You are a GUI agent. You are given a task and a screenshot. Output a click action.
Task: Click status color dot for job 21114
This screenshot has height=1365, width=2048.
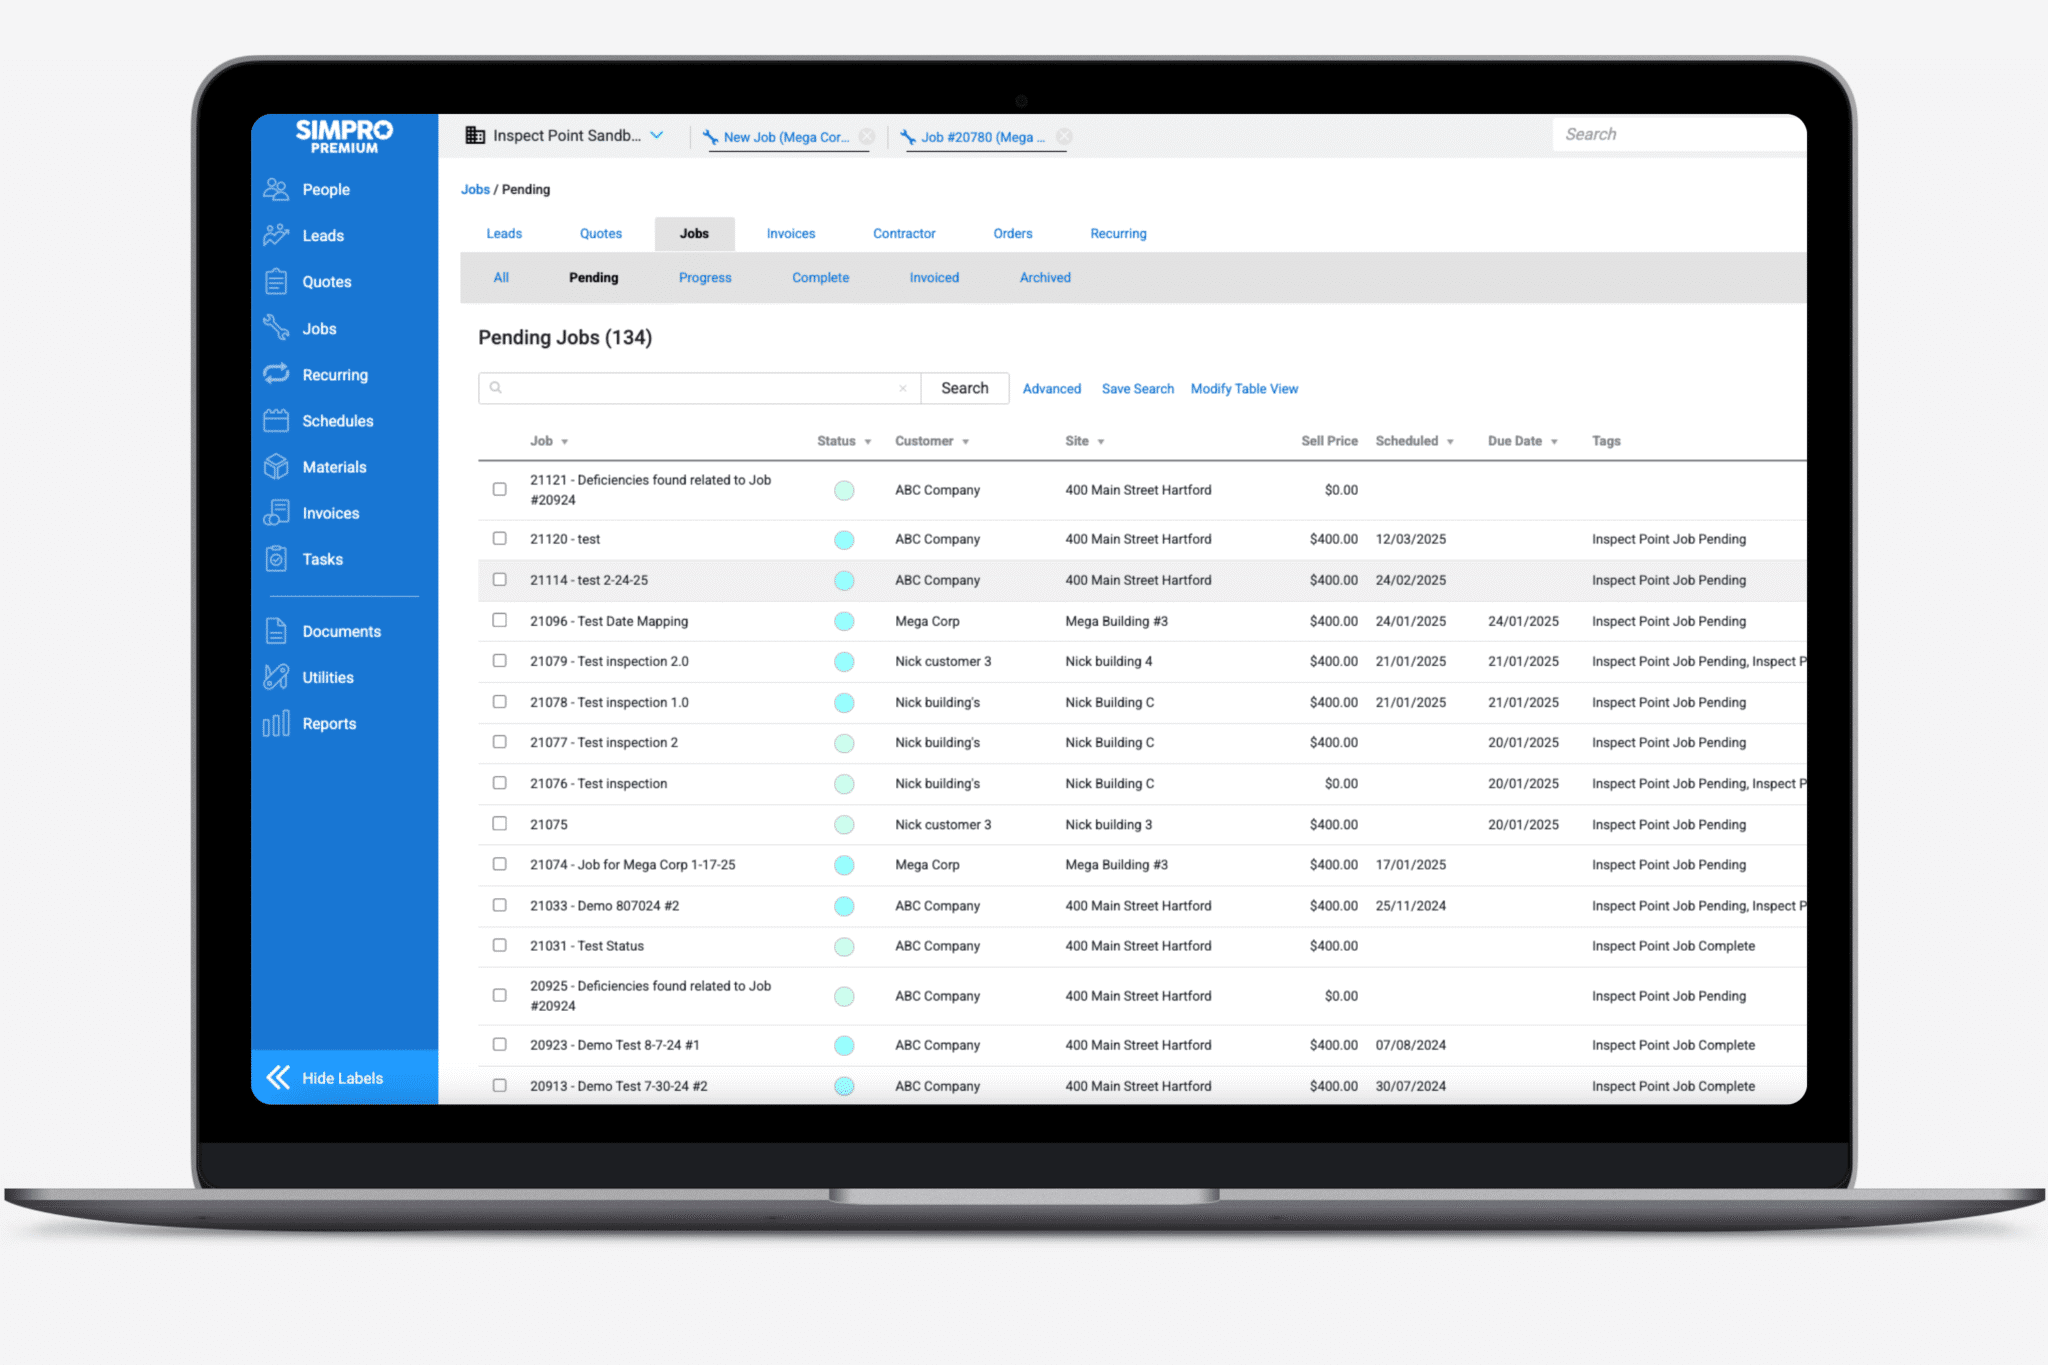pos(844,580)
